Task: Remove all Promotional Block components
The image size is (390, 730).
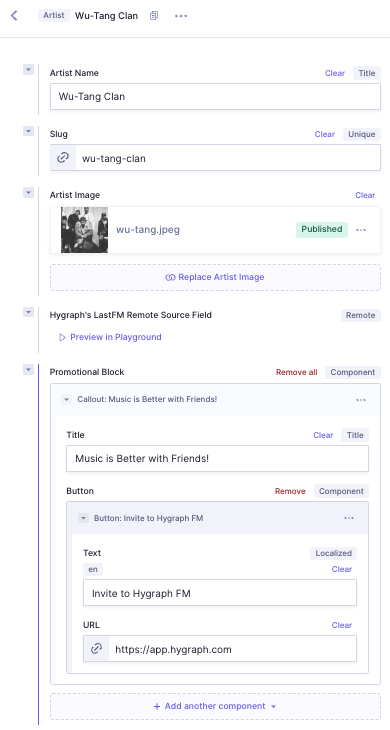Action: click(x=296, y=372)
